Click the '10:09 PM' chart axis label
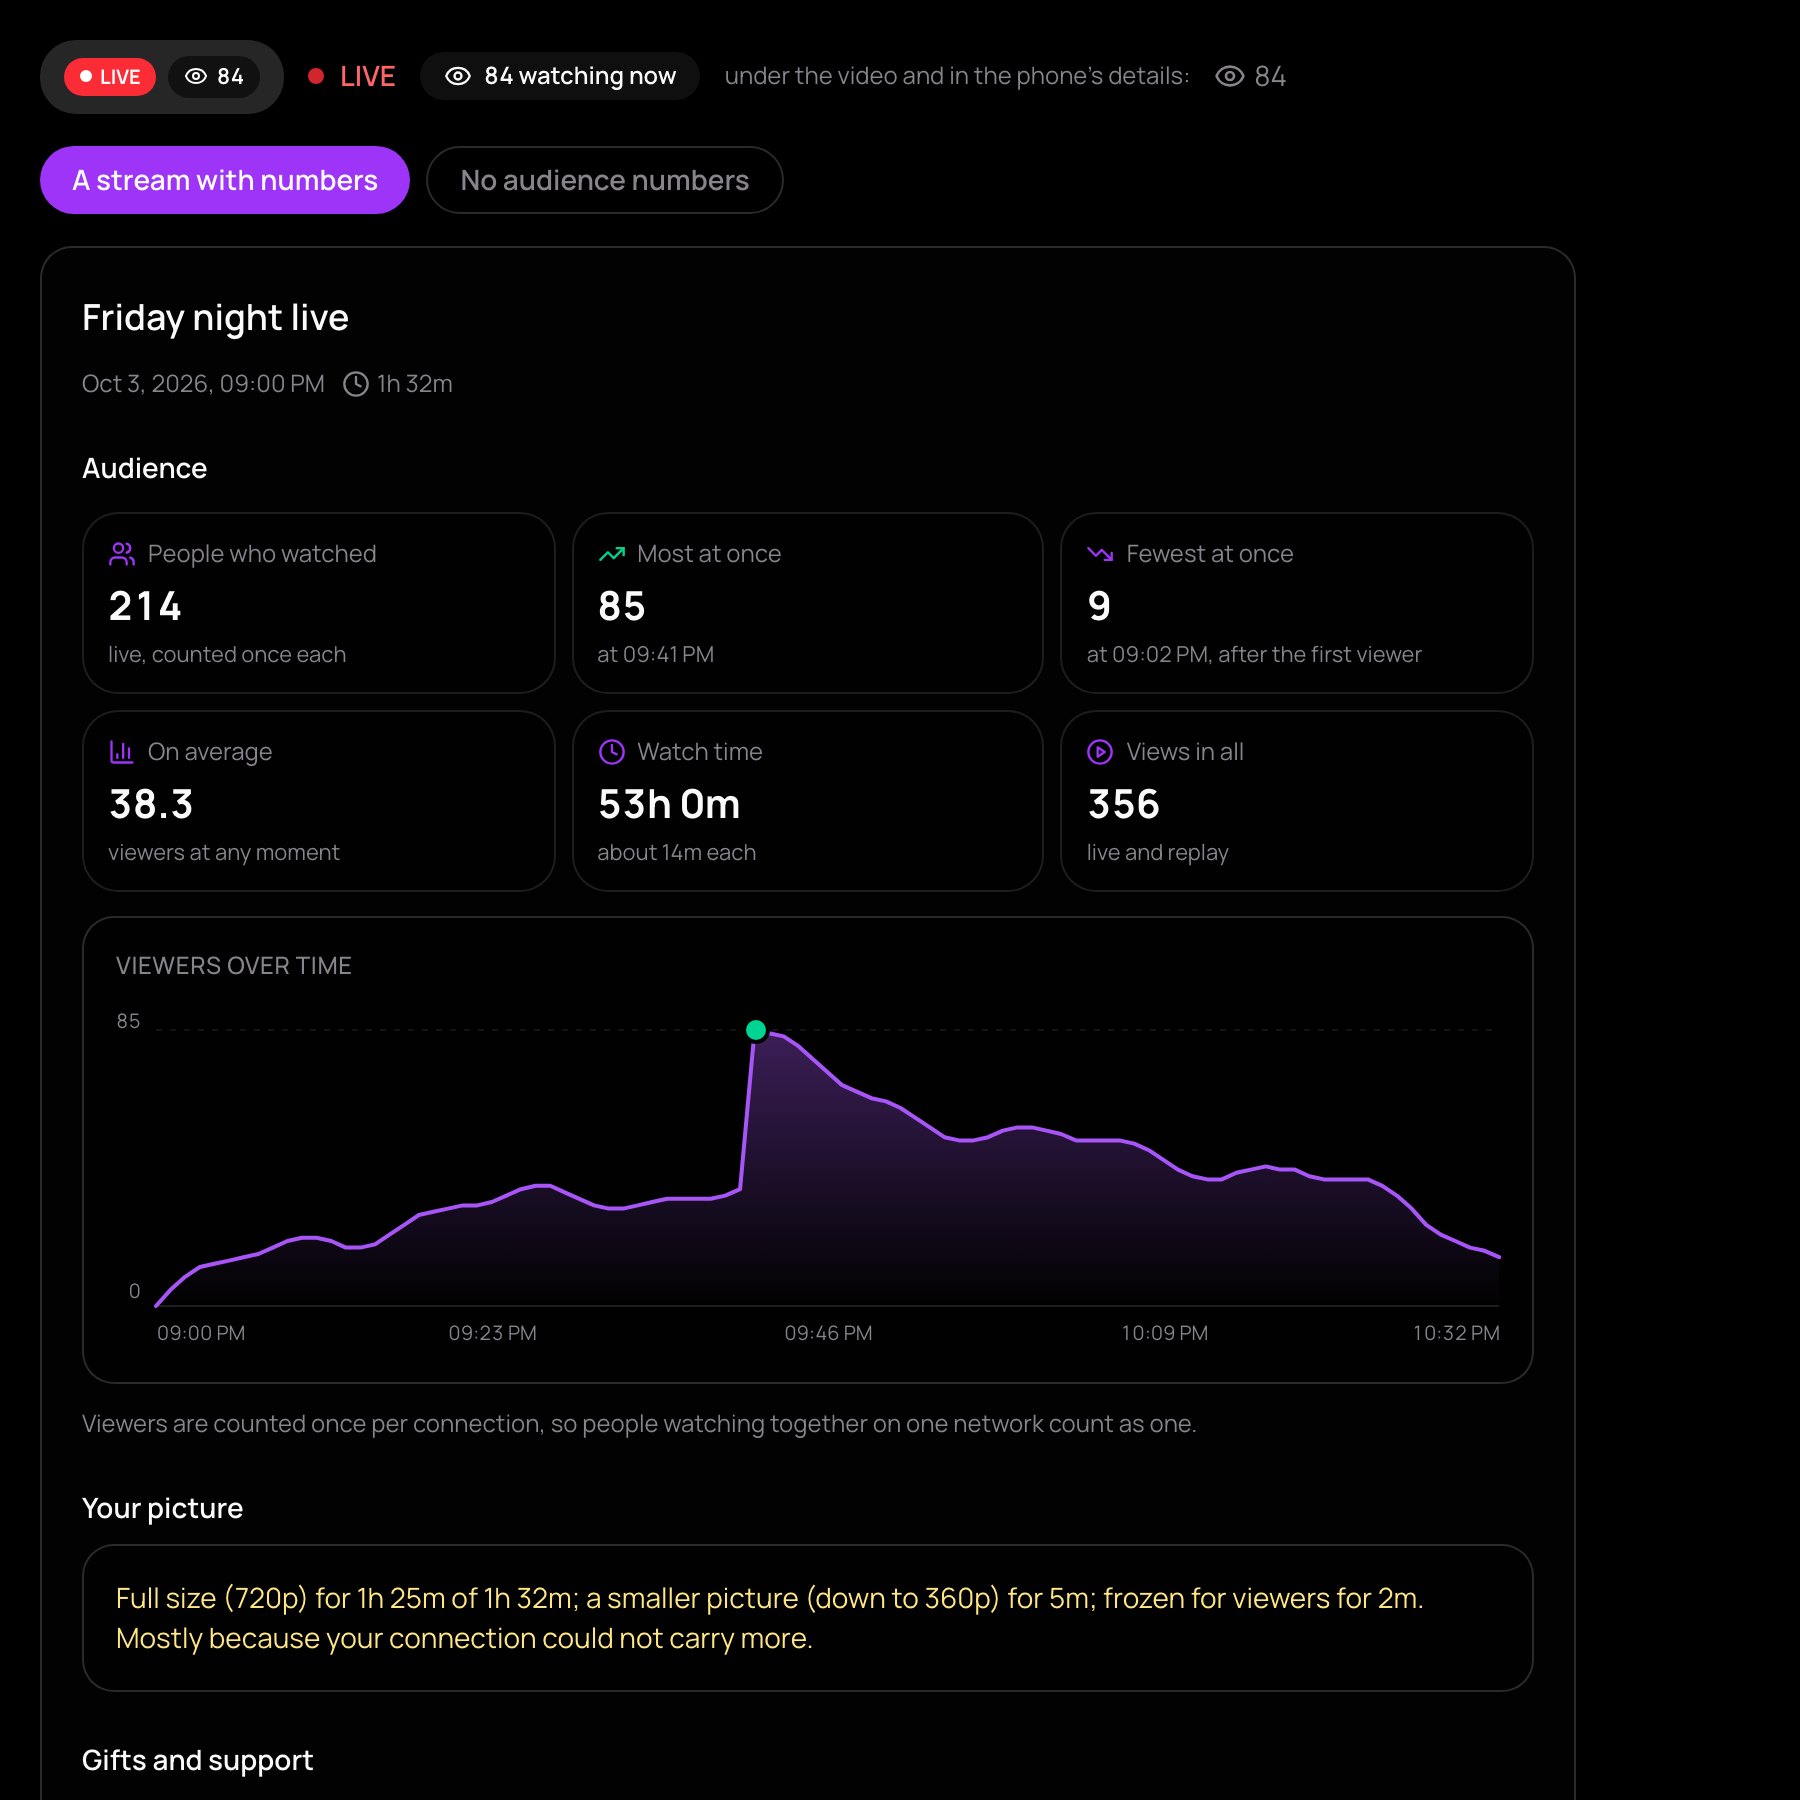This screenshot has width=1800, height=1800. tap(1164, 1333)
